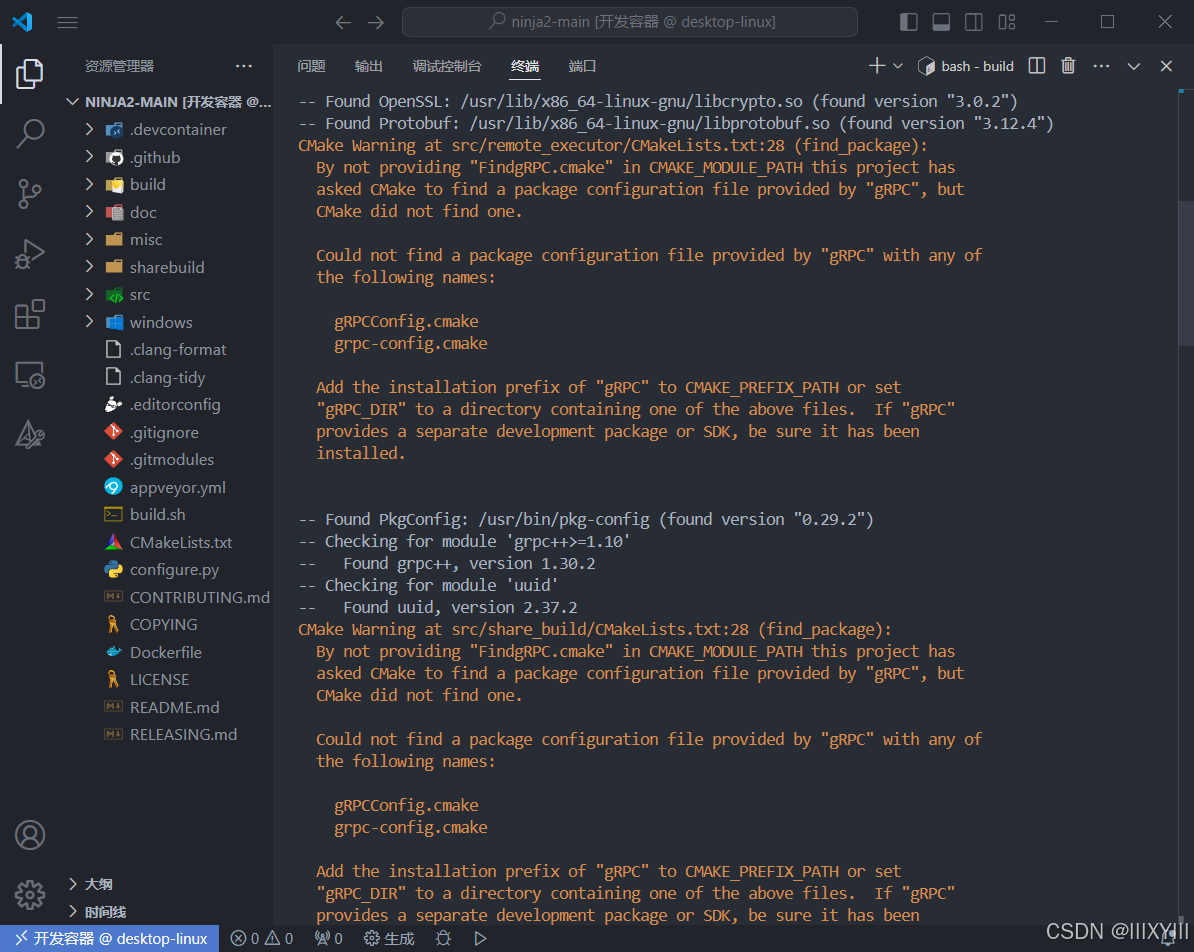Viewport: 1194px width, 952px height.
Task: Start debugging via status bar bug icon
Action: [x=442, y=938]
